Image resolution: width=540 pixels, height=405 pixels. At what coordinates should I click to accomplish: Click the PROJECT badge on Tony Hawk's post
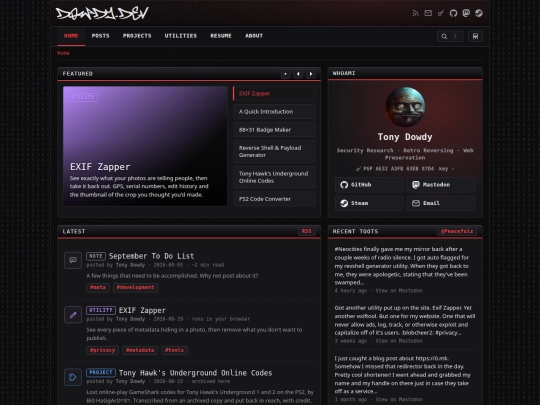point(101,373)
